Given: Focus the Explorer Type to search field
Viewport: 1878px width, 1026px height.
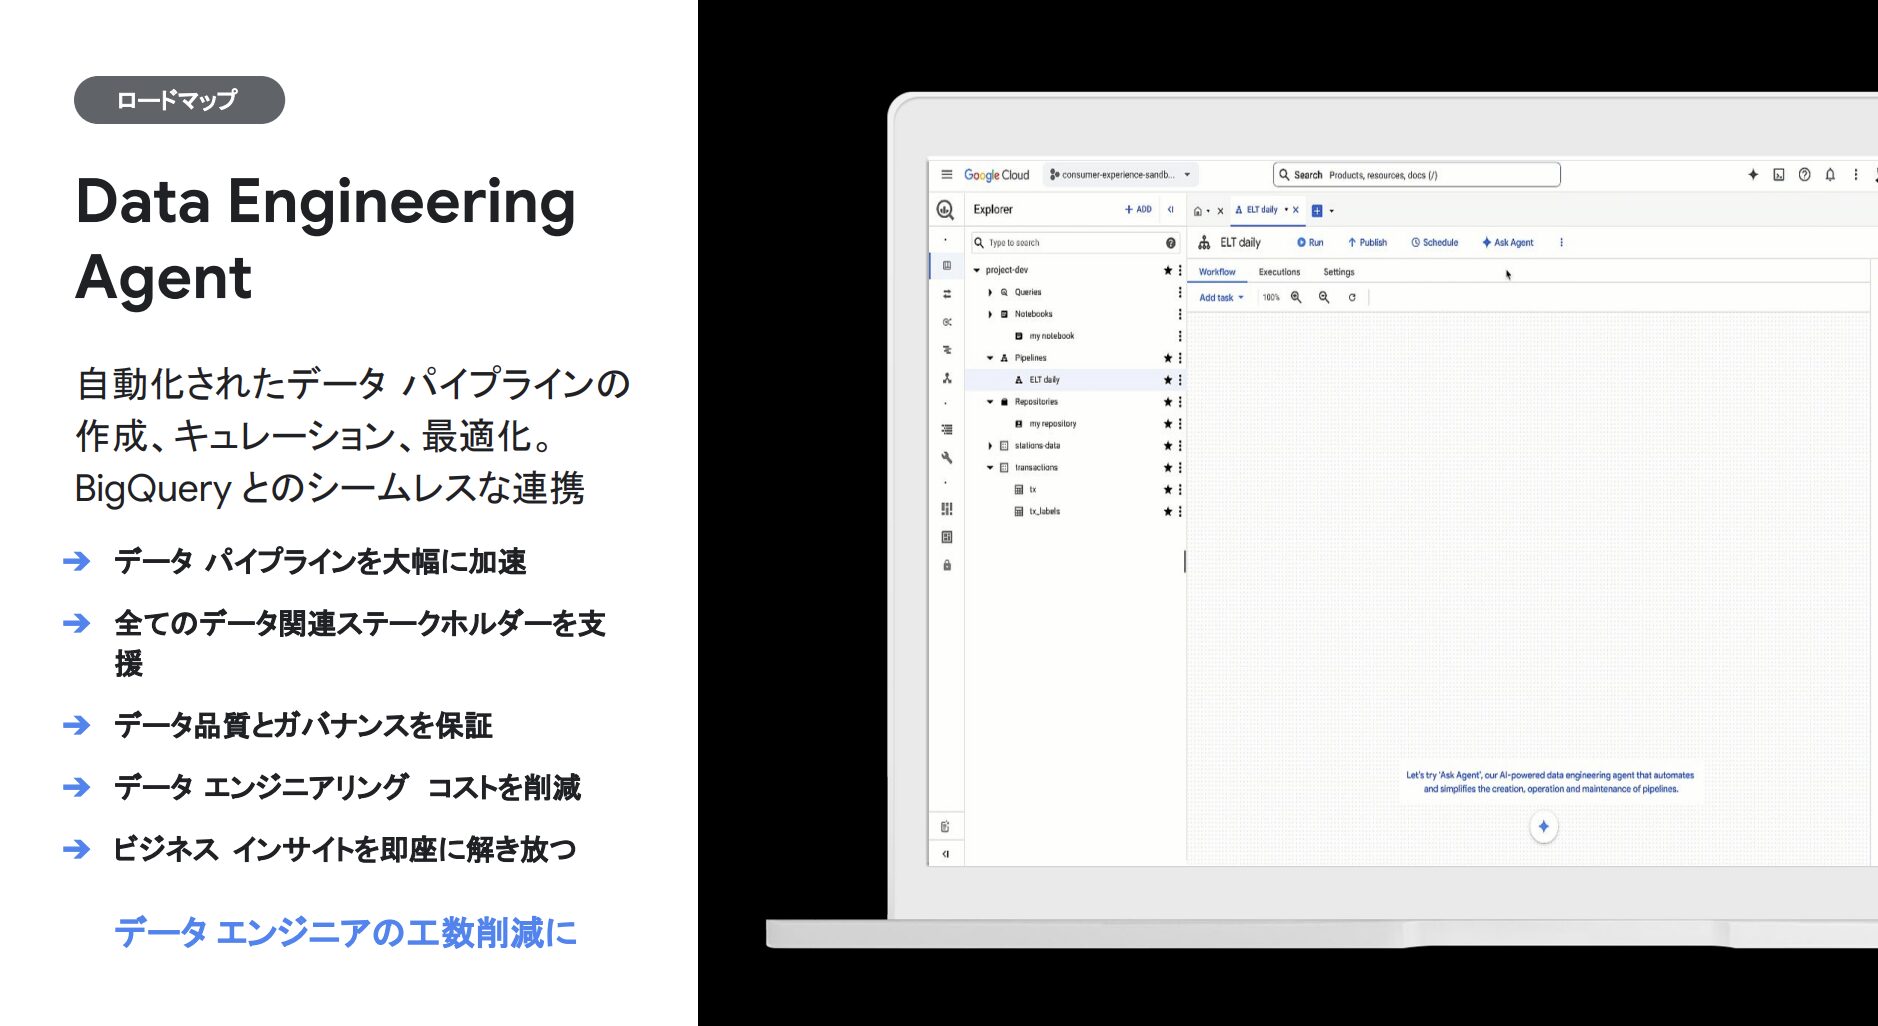Looking at the screenshot, I should (x=1074, y=243).
